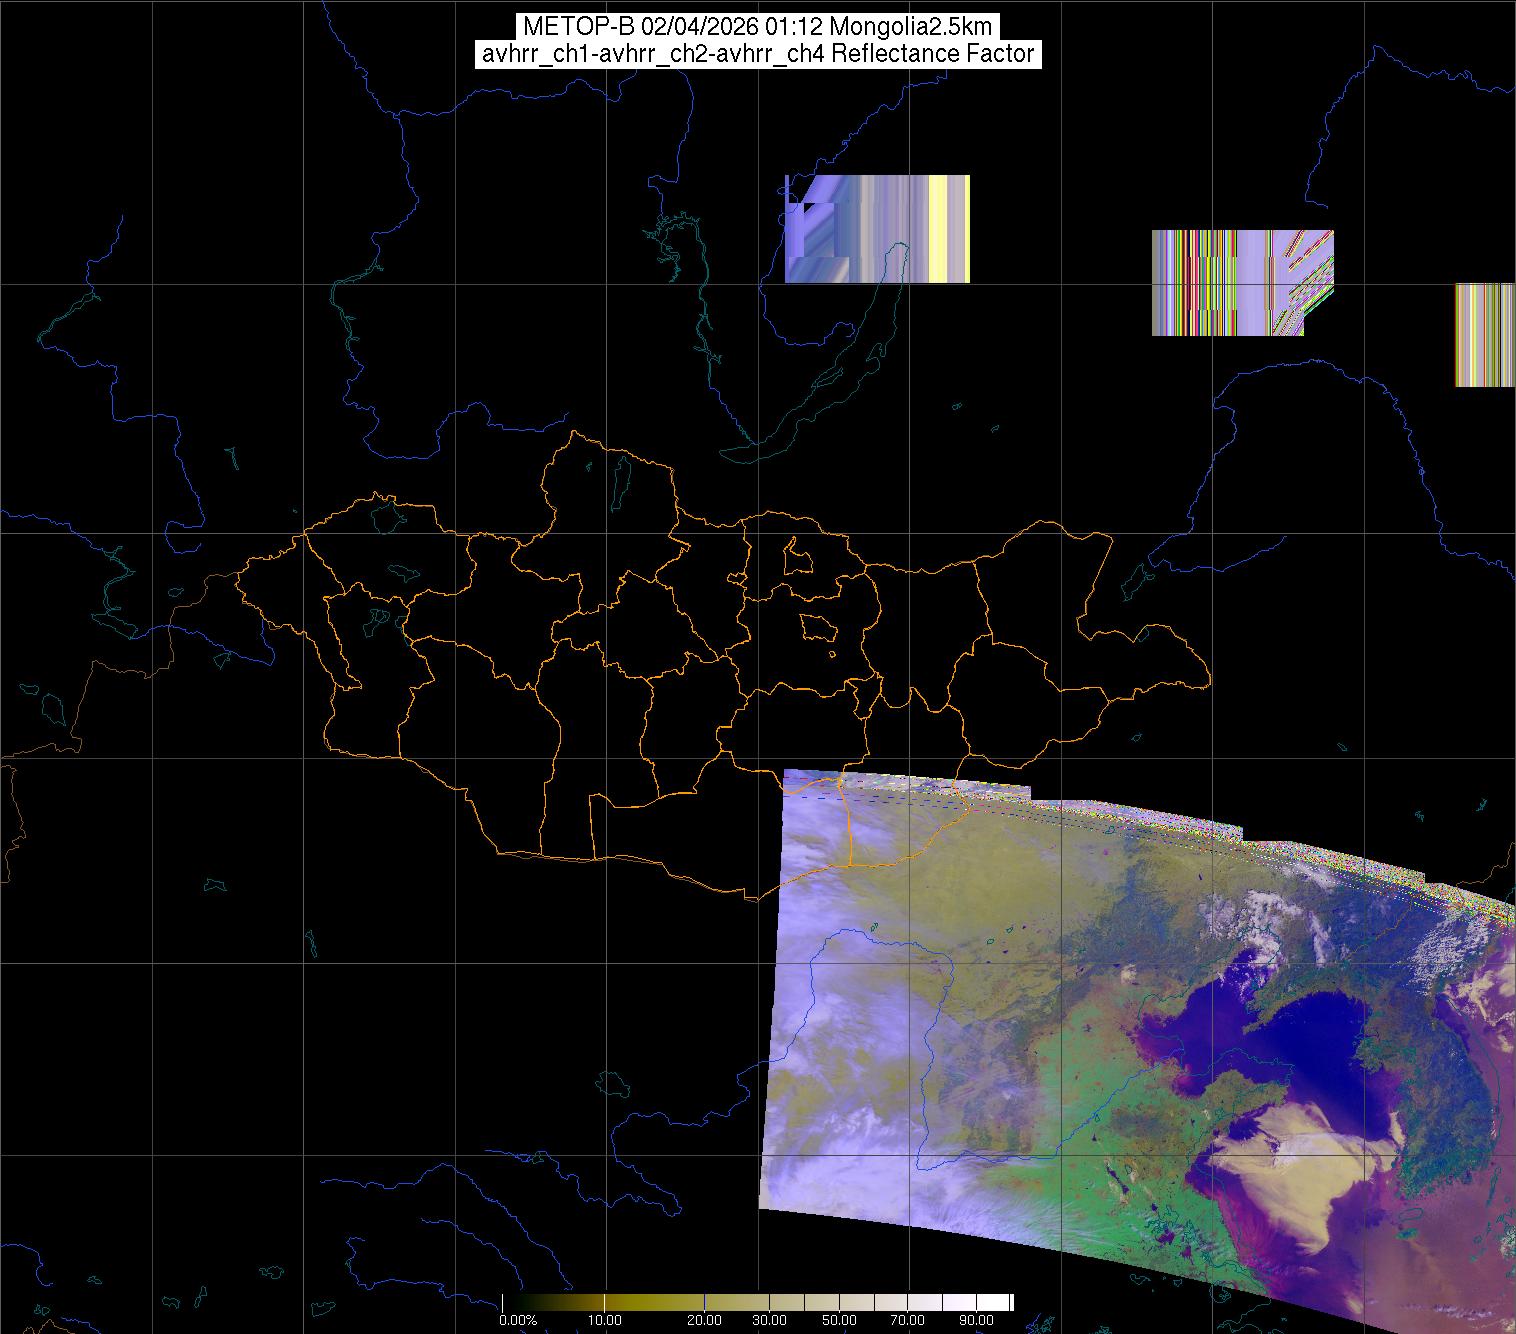
Task: Click the "50.00" color scale label
Action: (x=841, y=1321)
